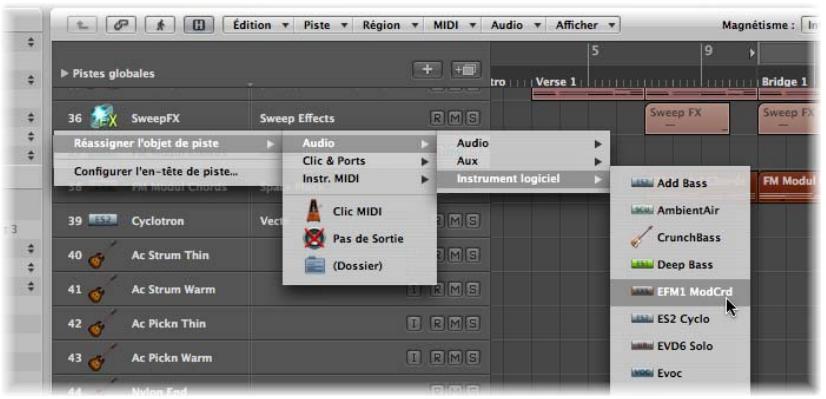
Task: Choose the AmbientAir instrument icon
Action: pyautogui.click(x=642, y=210)
